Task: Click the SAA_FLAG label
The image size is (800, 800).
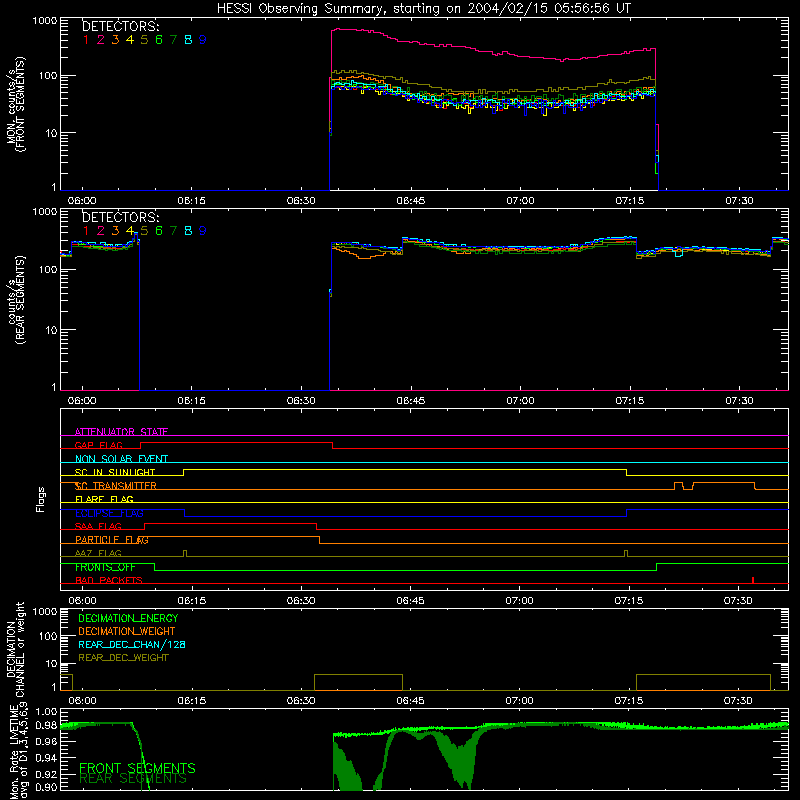Action: tap(98, 526)
